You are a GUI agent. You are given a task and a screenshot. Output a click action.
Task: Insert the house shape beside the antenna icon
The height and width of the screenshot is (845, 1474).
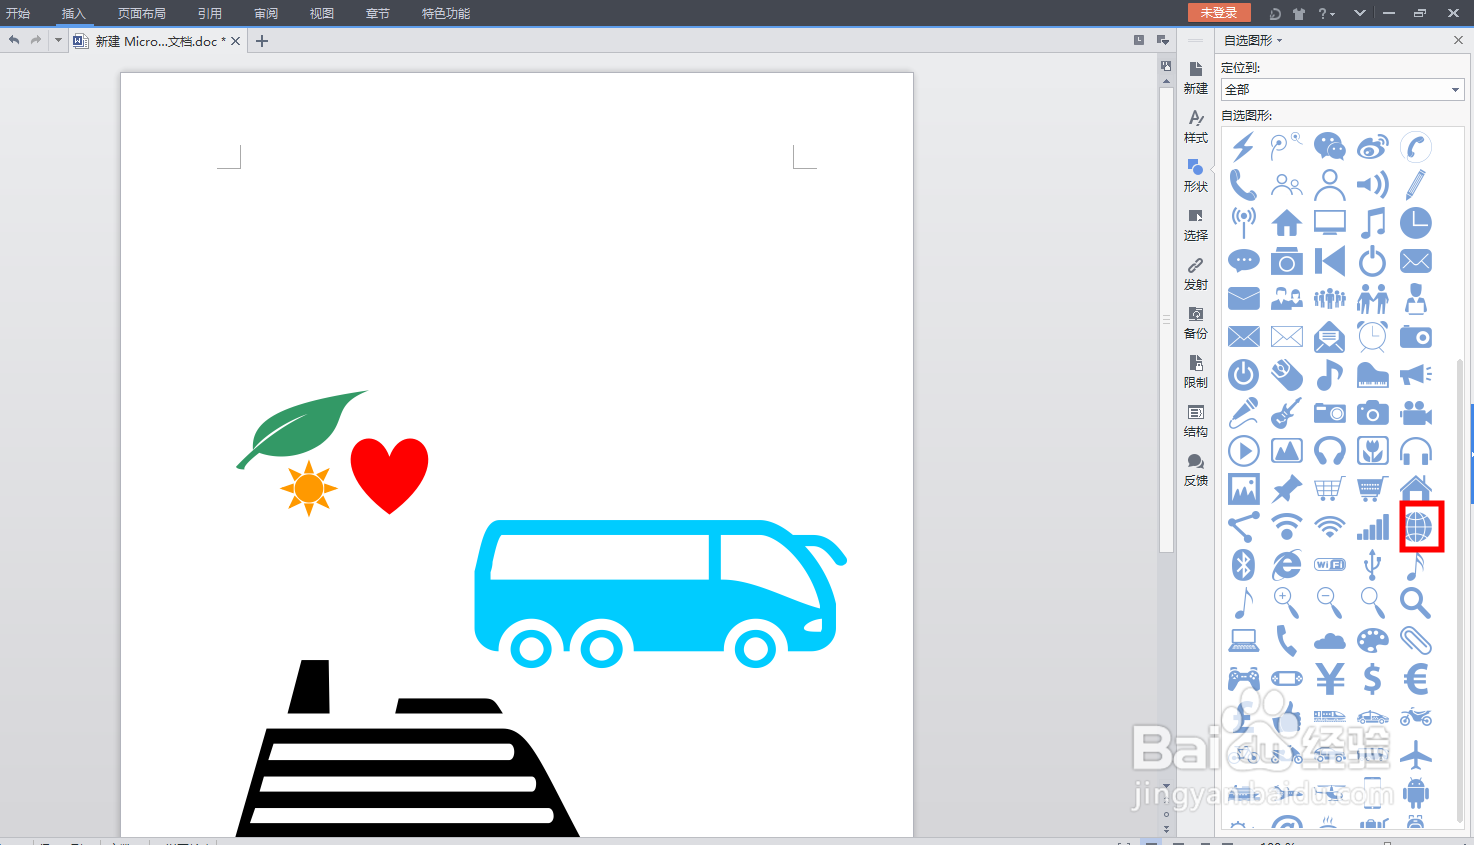(x=1287, y=223)
